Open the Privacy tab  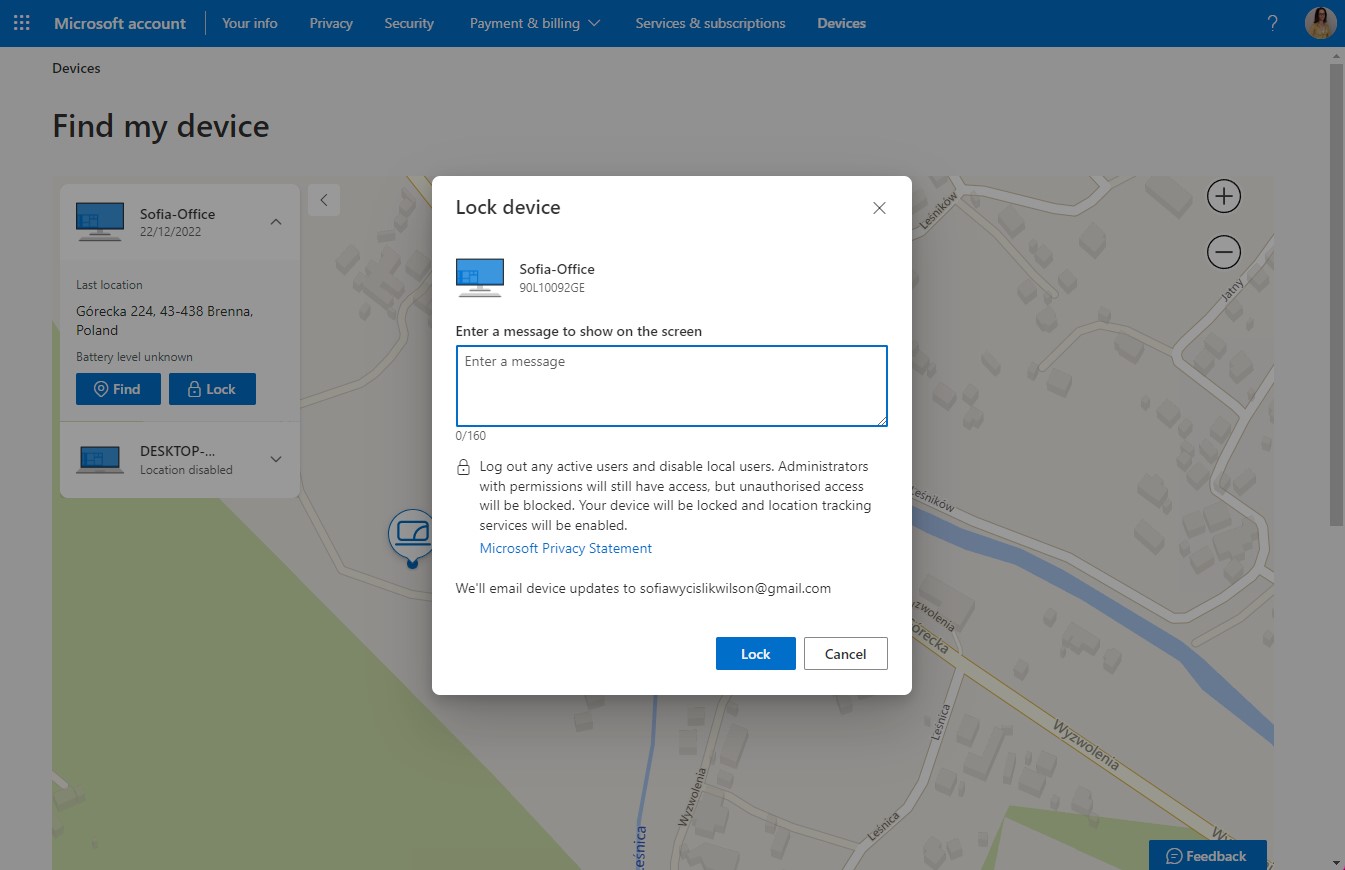331,23
